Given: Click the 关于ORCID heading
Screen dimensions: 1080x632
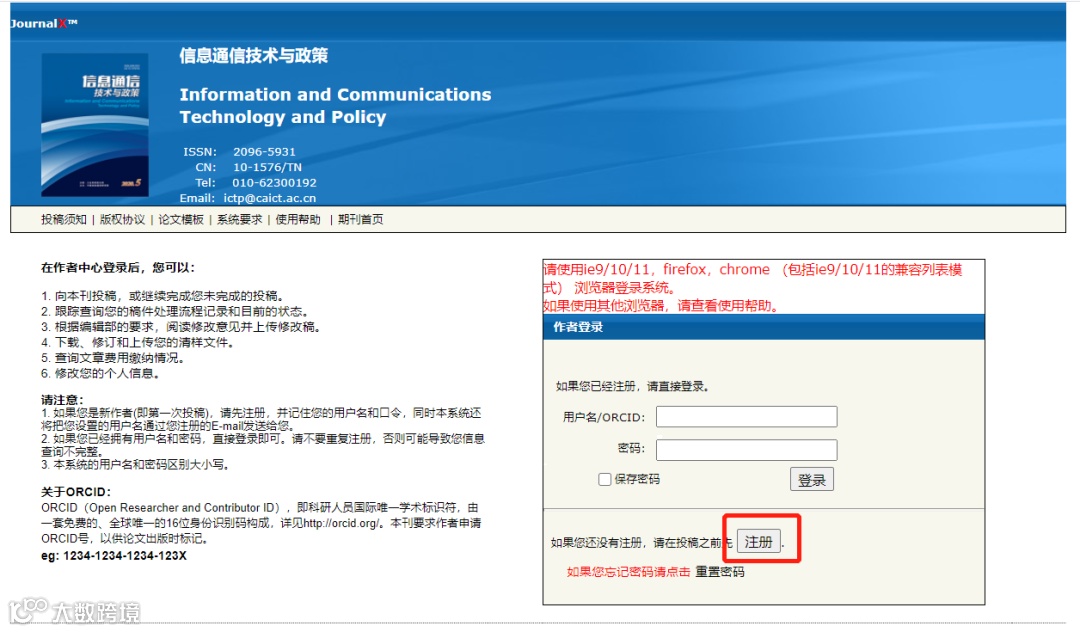Looking at the screenshot, I should [x=76, y=492].
